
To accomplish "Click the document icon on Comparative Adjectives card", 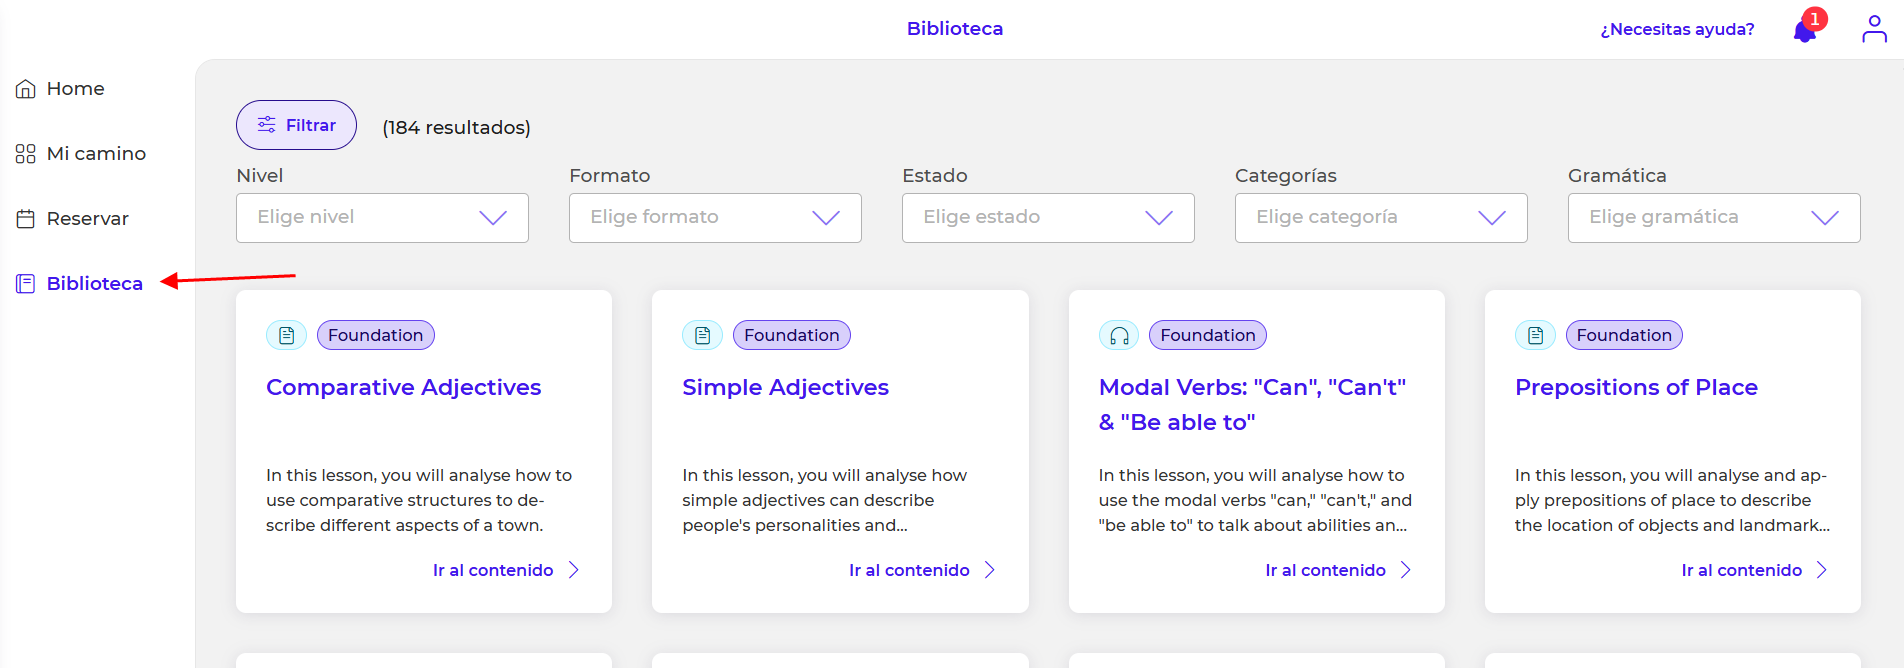I will (x=286, y=335).
